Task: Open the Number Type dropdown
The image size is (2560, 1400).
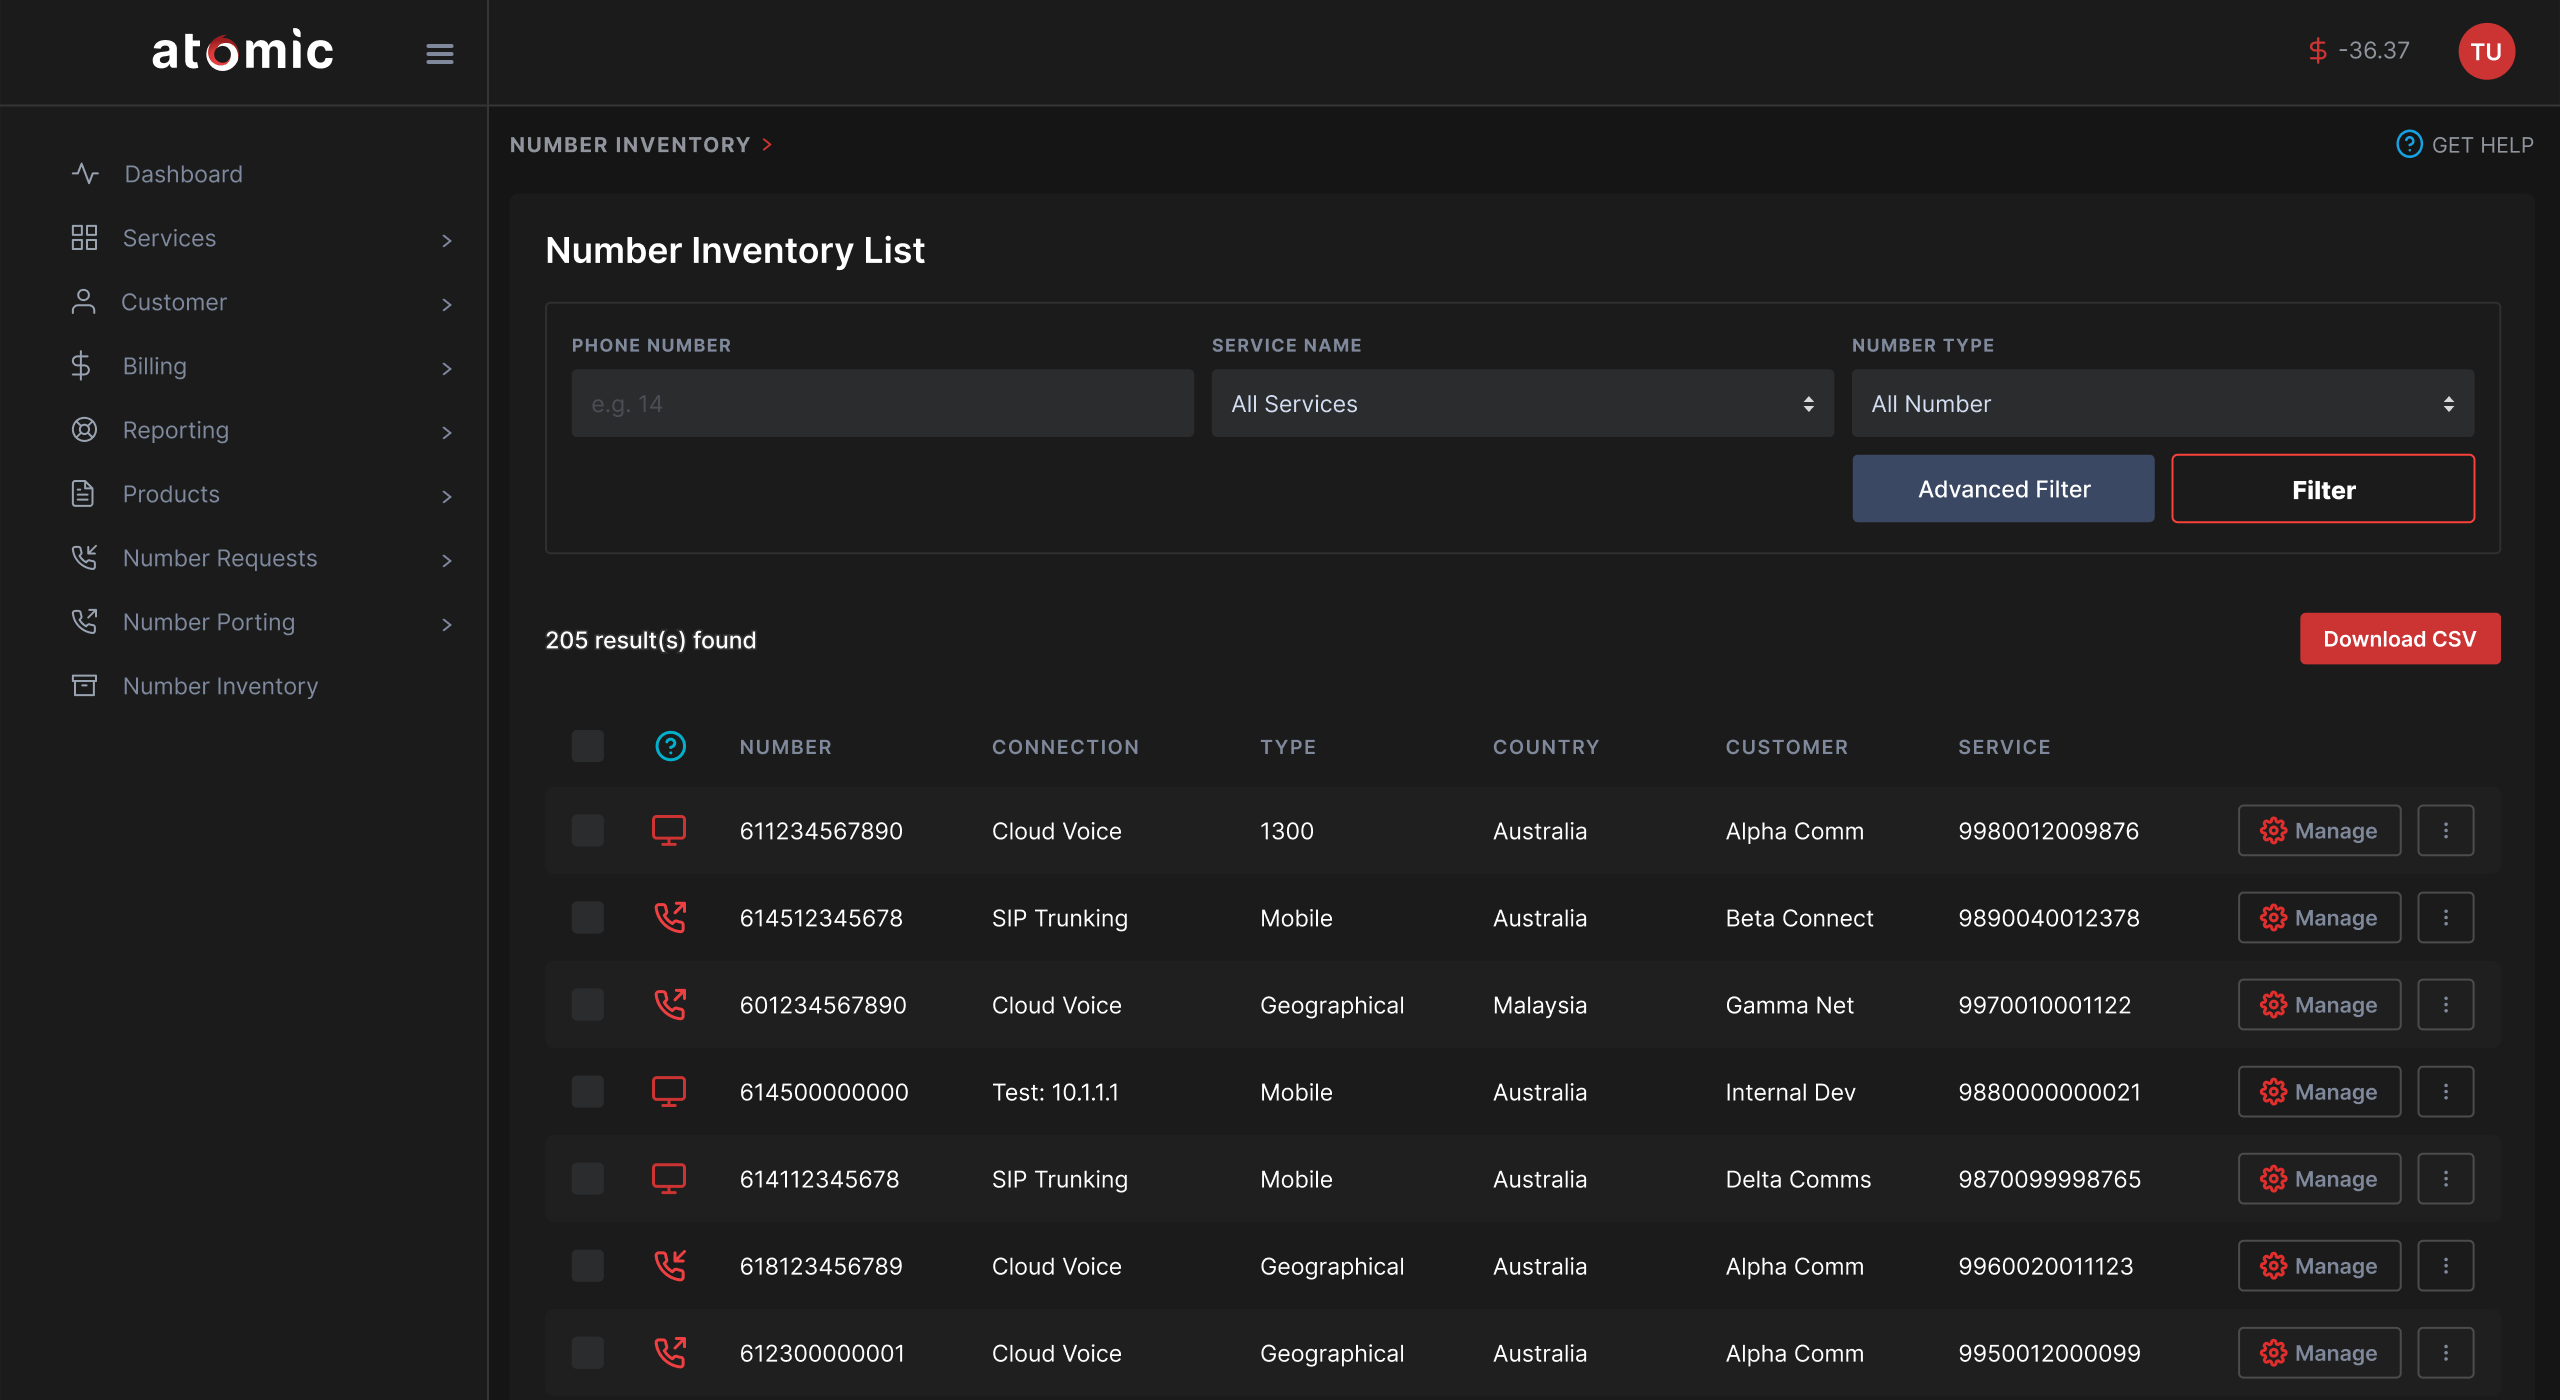Action: click(x=2162, y=404)
